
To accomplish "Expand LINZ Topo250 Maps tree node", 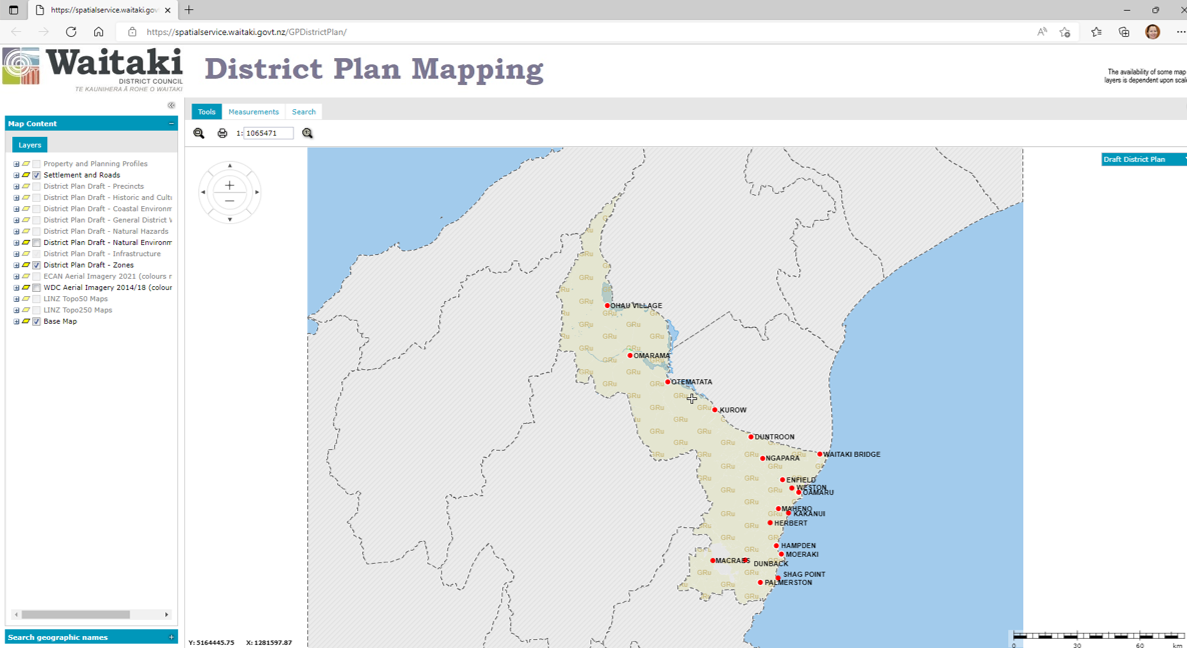I will [x=16, y=310].
